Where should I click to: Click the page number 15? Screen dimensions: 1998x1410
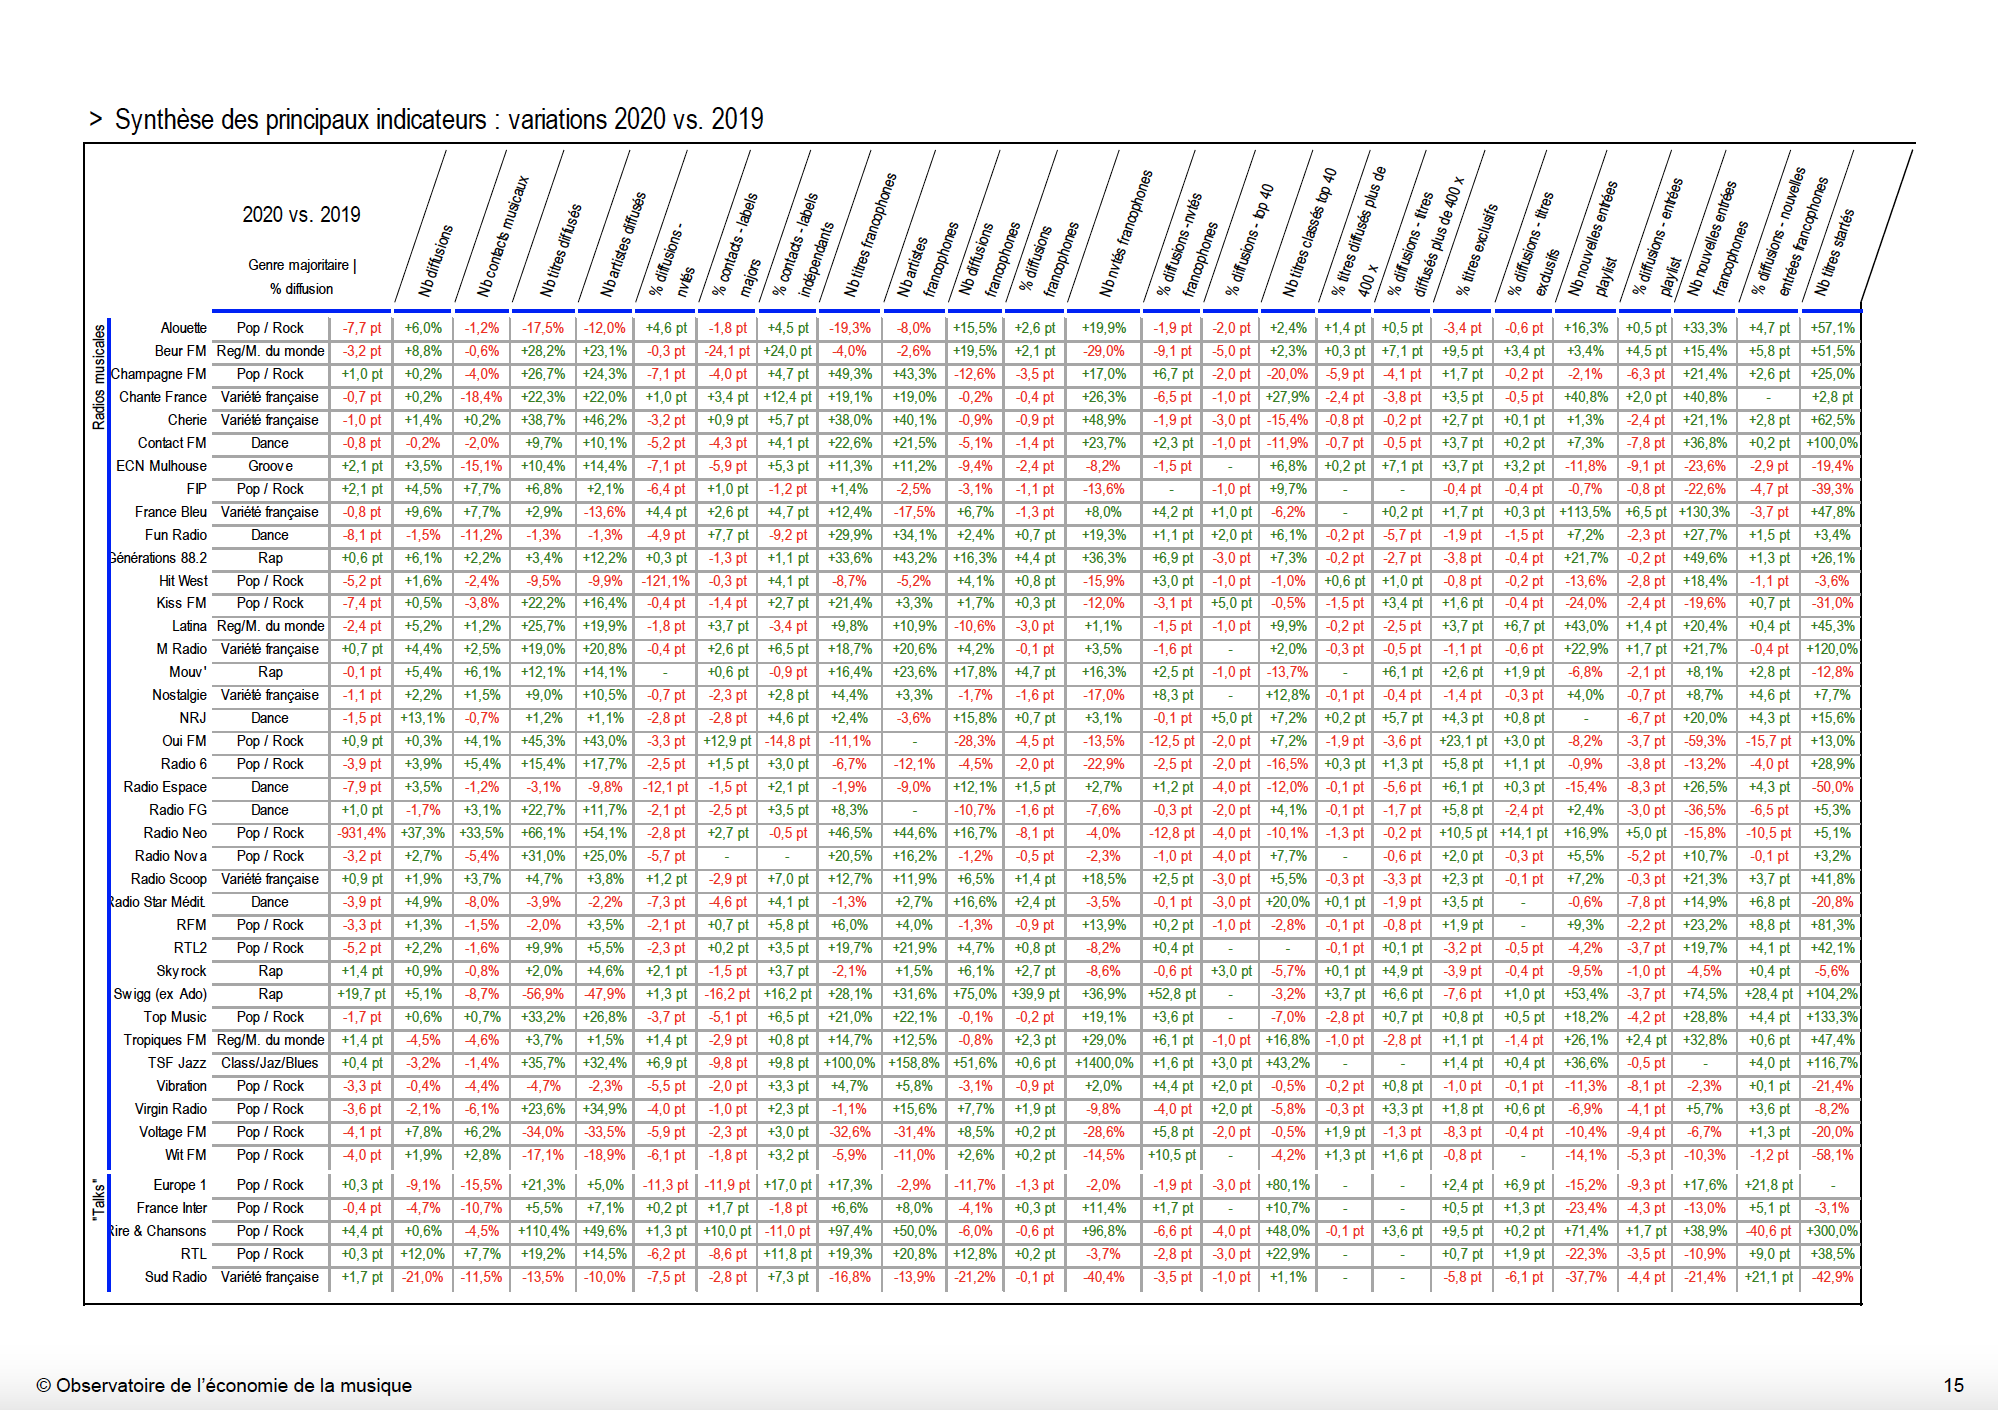(x=1953, y=1385)
